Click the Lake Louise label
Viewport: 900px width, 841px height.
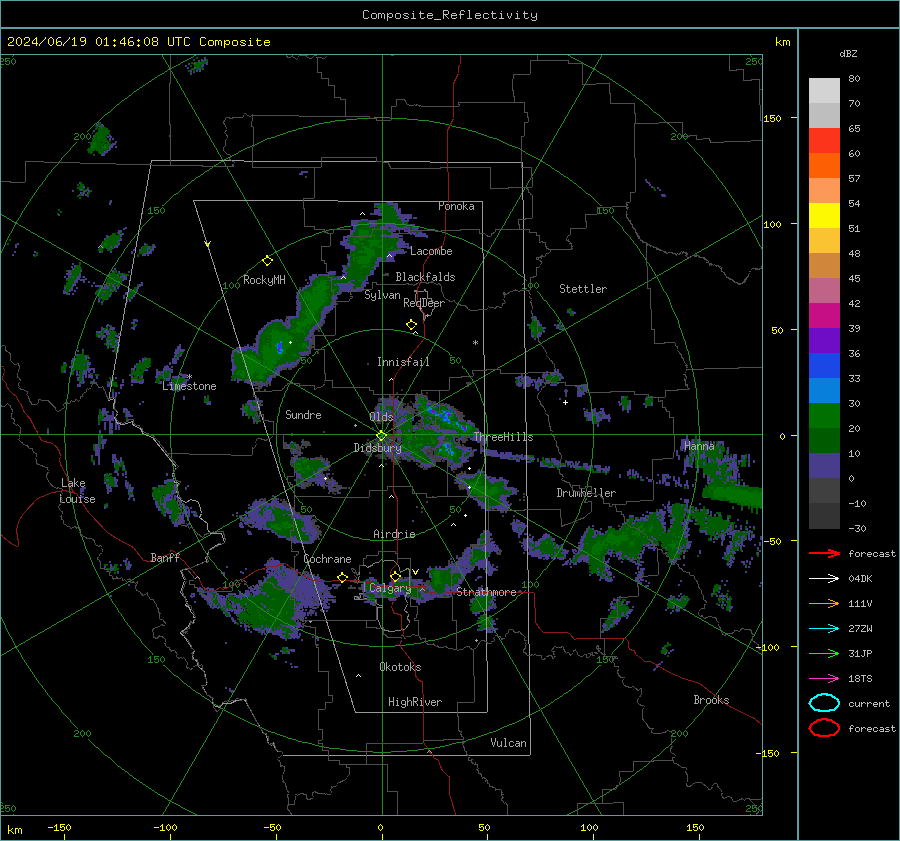pos(77,491)
